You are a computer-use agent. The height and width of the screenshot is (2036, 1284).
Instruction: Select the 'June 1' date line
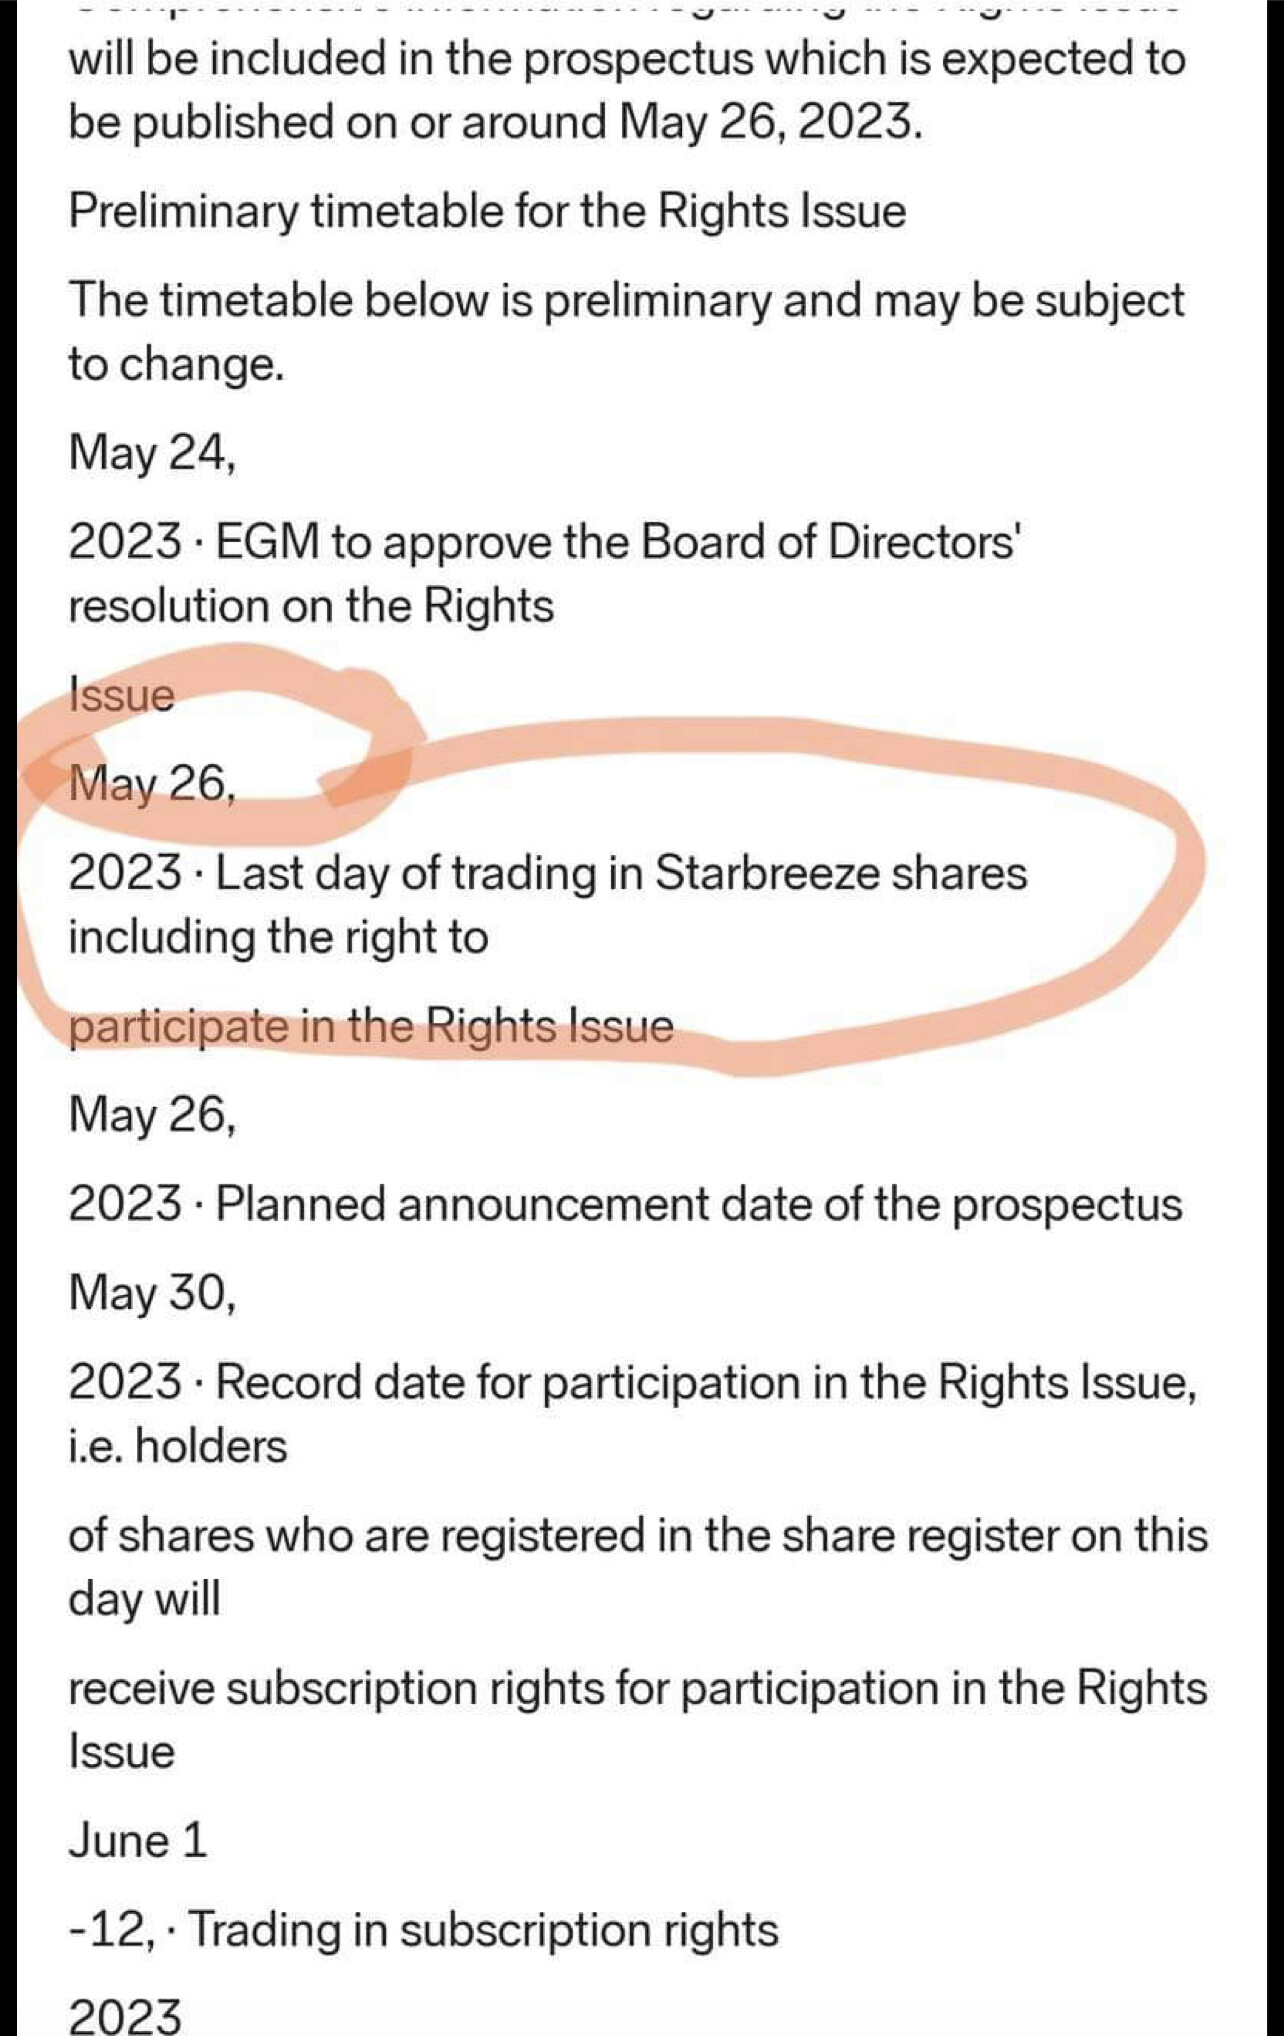click(x=138, y=1841)
